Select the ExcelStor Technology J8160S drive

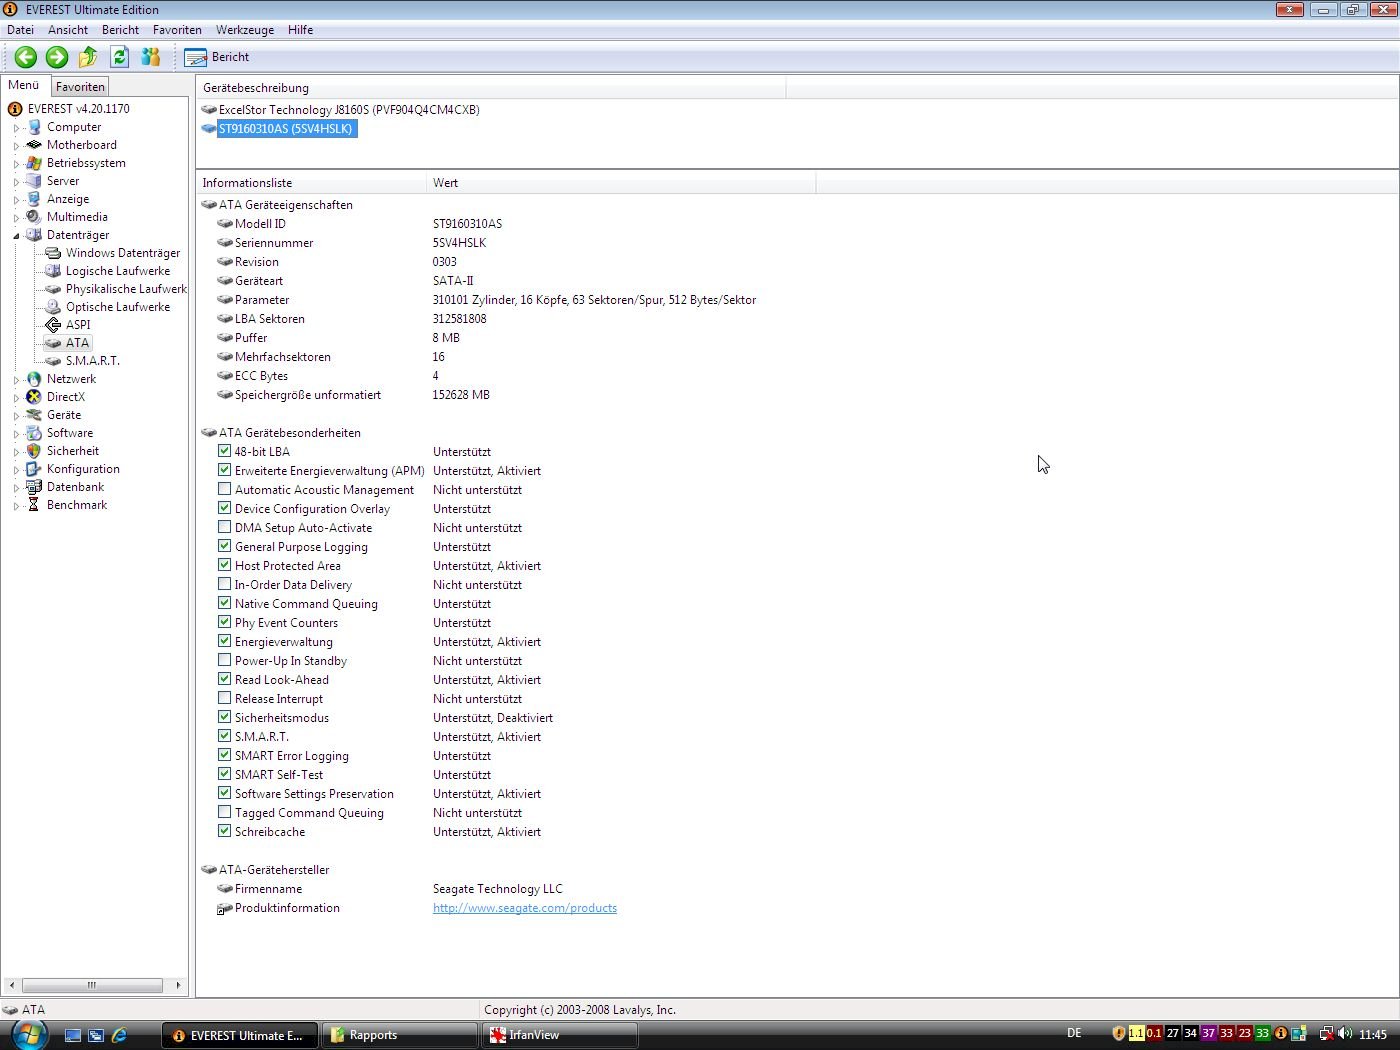348,110
